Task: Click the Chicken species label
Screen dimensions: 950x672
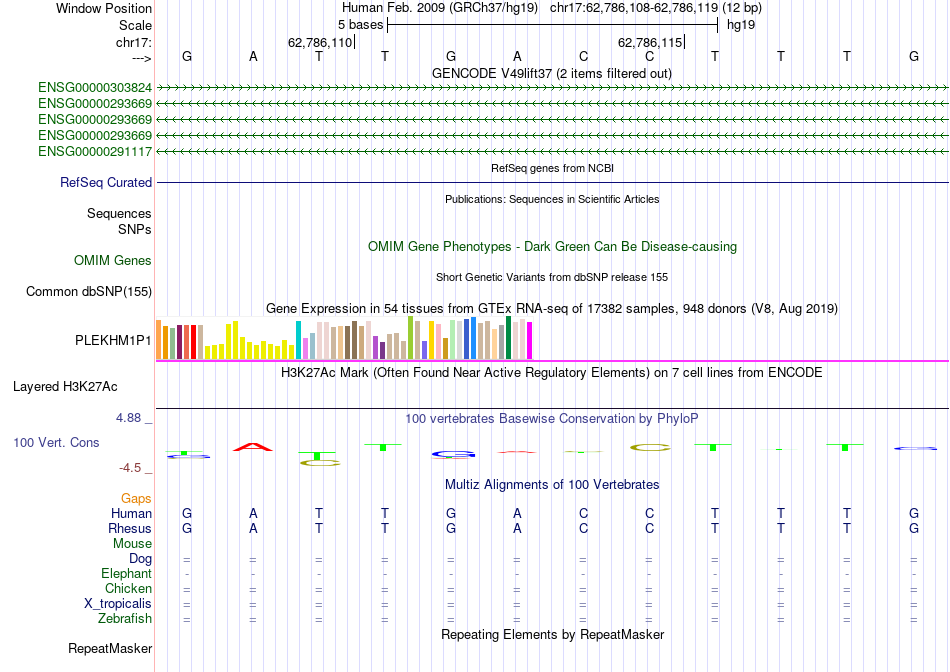Action: 128,588
